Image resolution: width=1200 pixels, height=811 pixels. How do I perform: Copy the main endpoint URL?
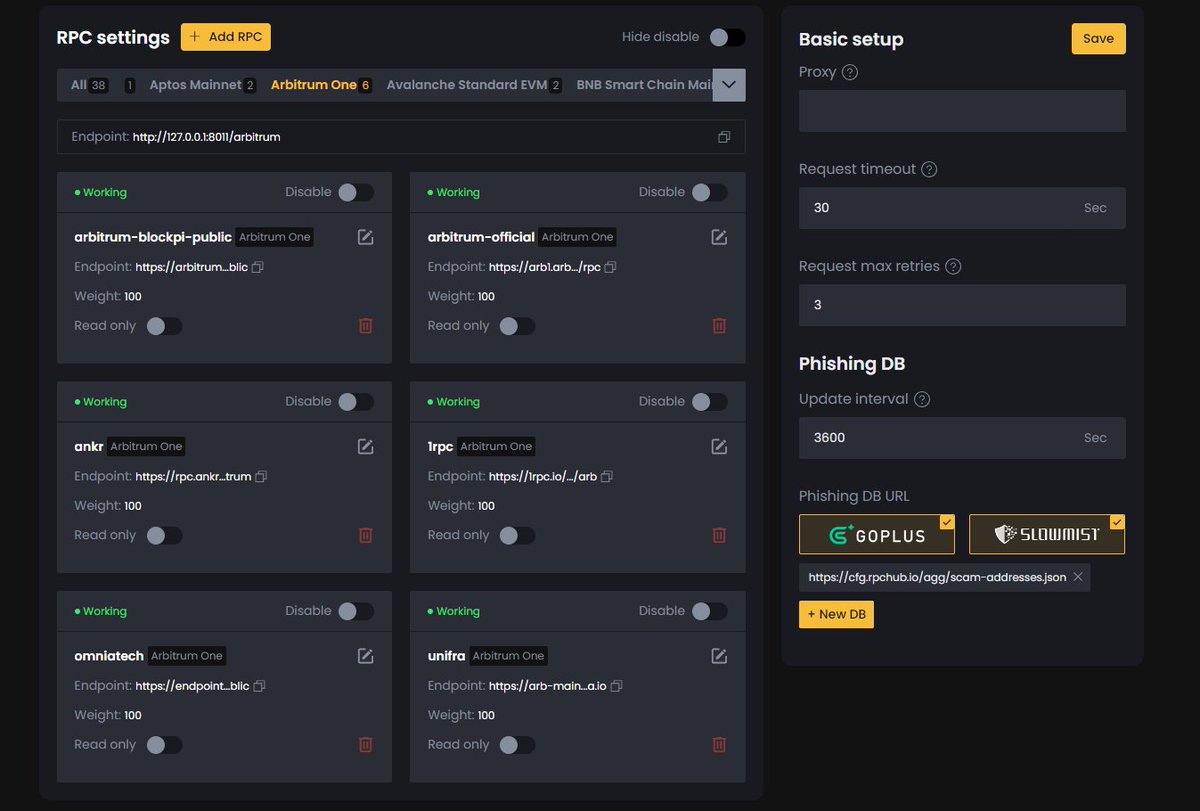(724, 137)
